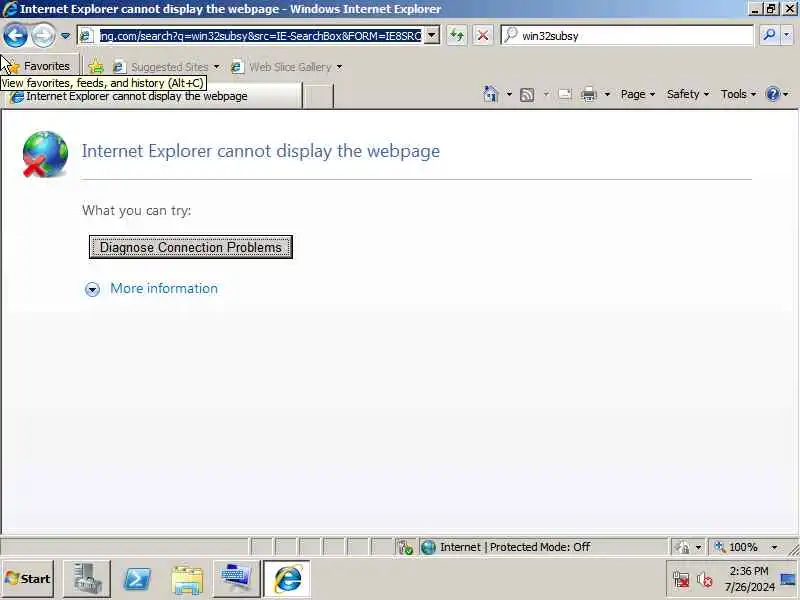Open the computer keyboard taskbar icon
Image resolution: width=800 pixels, height=600 pixels.
pyautogui.click(x=236, y=579)
